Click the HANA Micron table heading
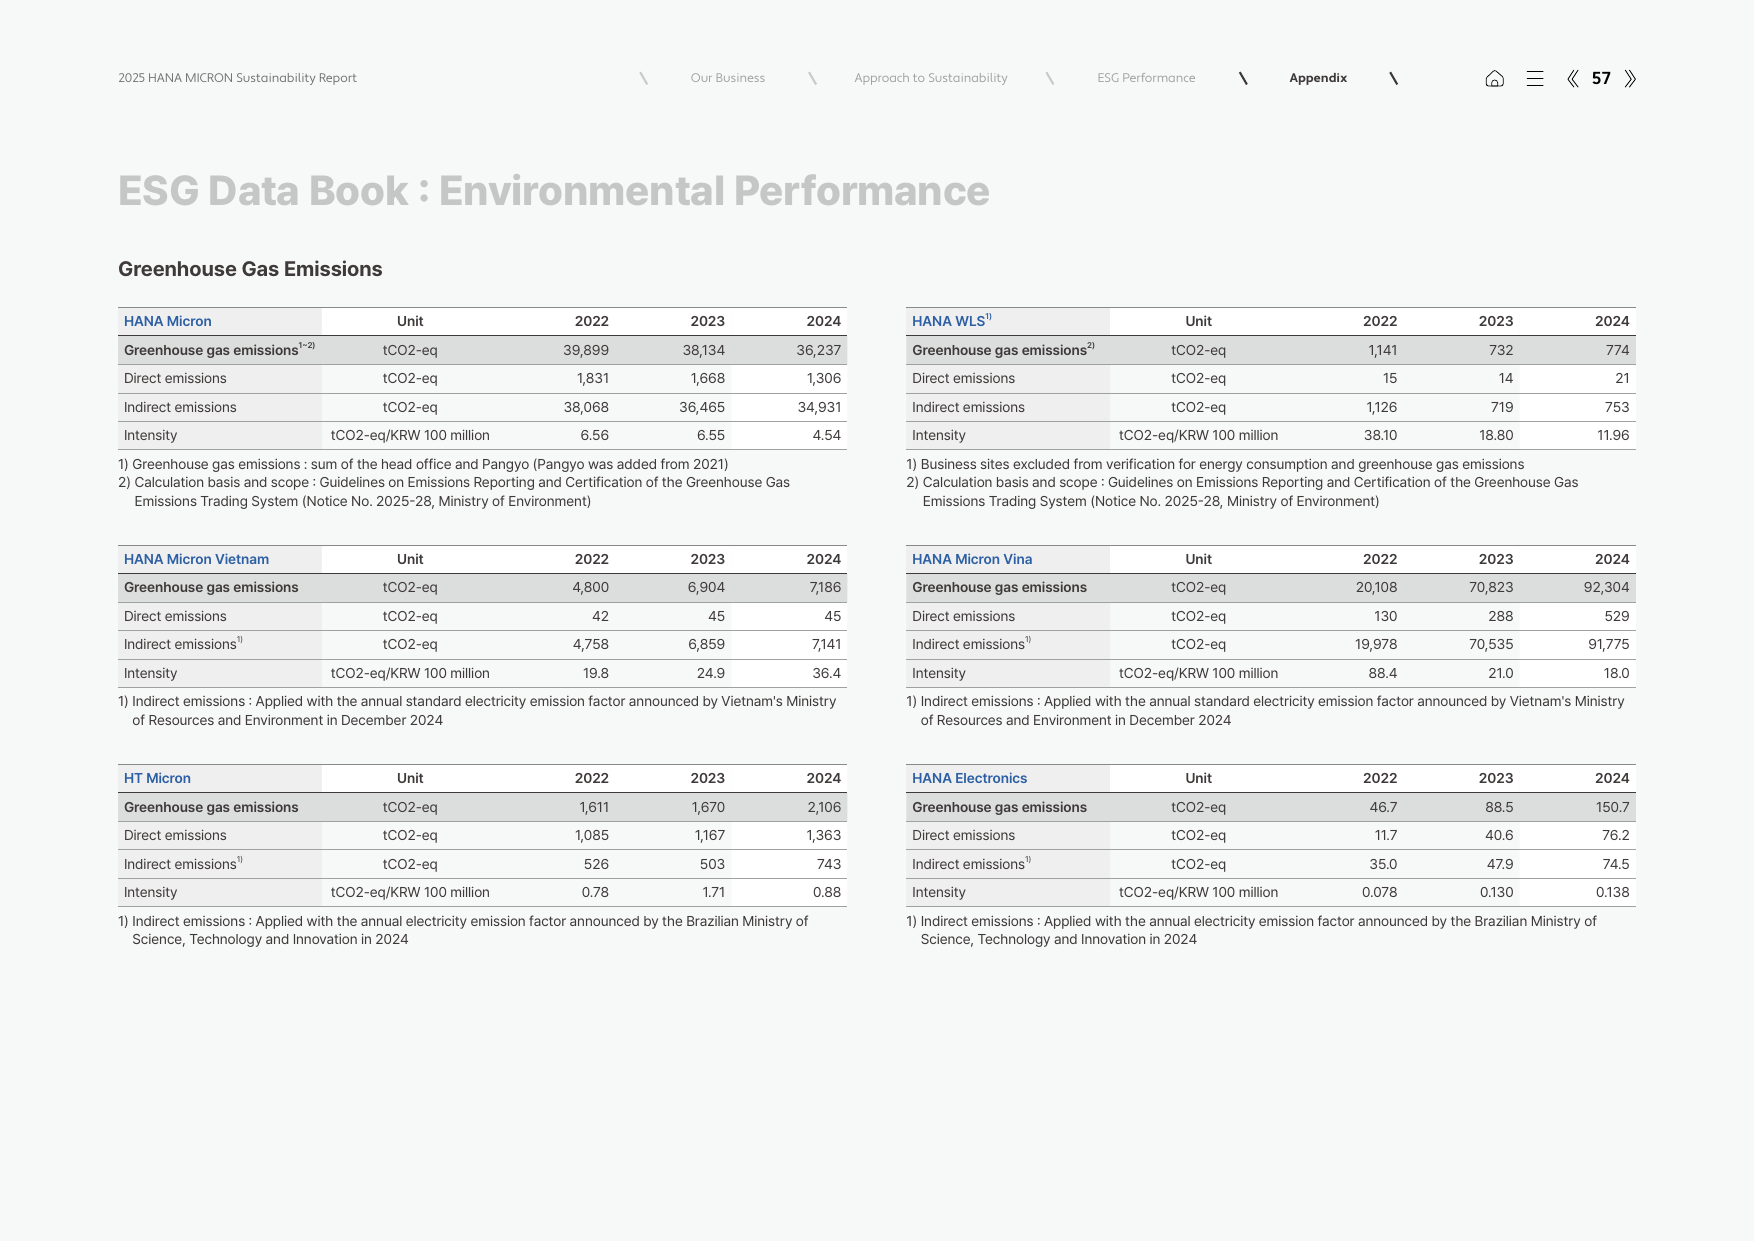The width and height of the screenshot is (1754, 1241). tap(167, 321)
